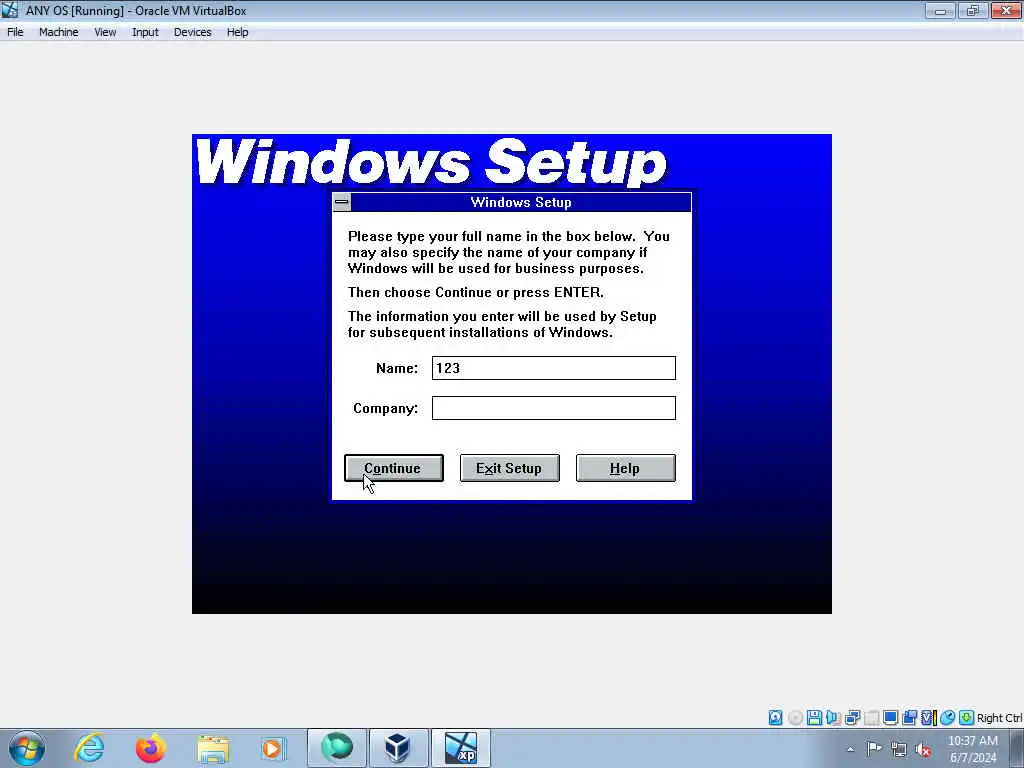Show hidden tray icons arrow
This screenshot has width=1024, height=768.
tap(850, 749)
